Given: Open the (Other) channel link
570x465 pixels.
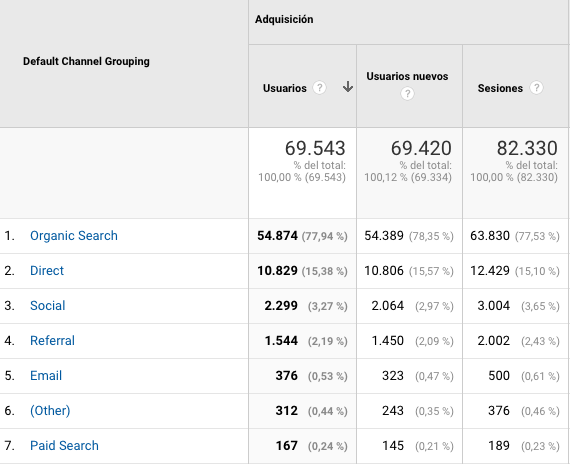Looking at the screenshot, I should [x=50, y=410].
